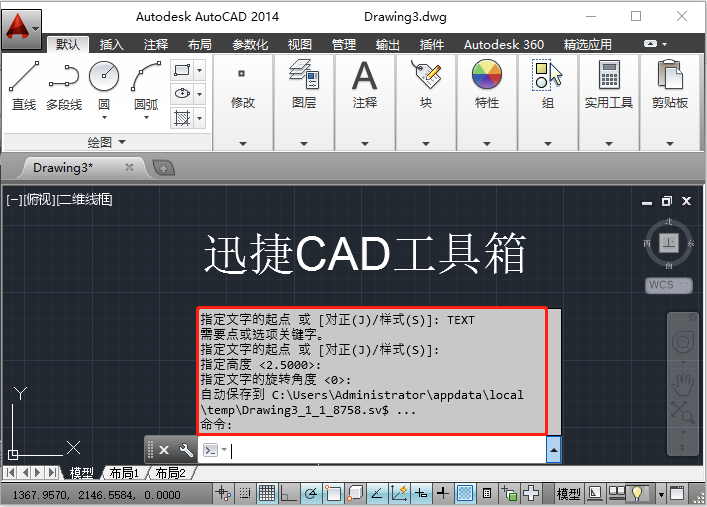The image size is (707, 507).
Task: Open the Annotation (注释) panel icon
Action: click(x=364, y=75)
